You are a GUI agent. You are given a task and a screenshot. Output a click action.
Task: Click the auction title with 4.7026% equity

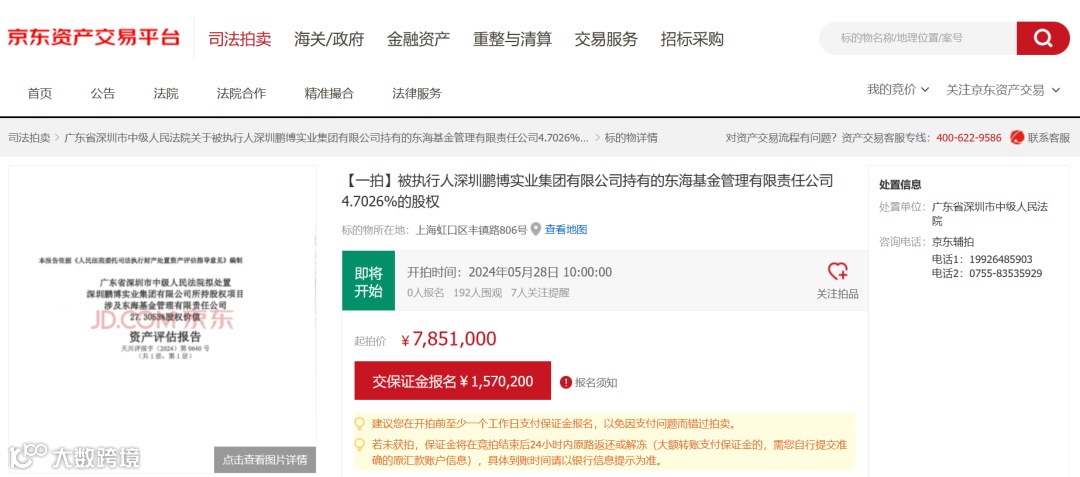click(x=588, y=191)
